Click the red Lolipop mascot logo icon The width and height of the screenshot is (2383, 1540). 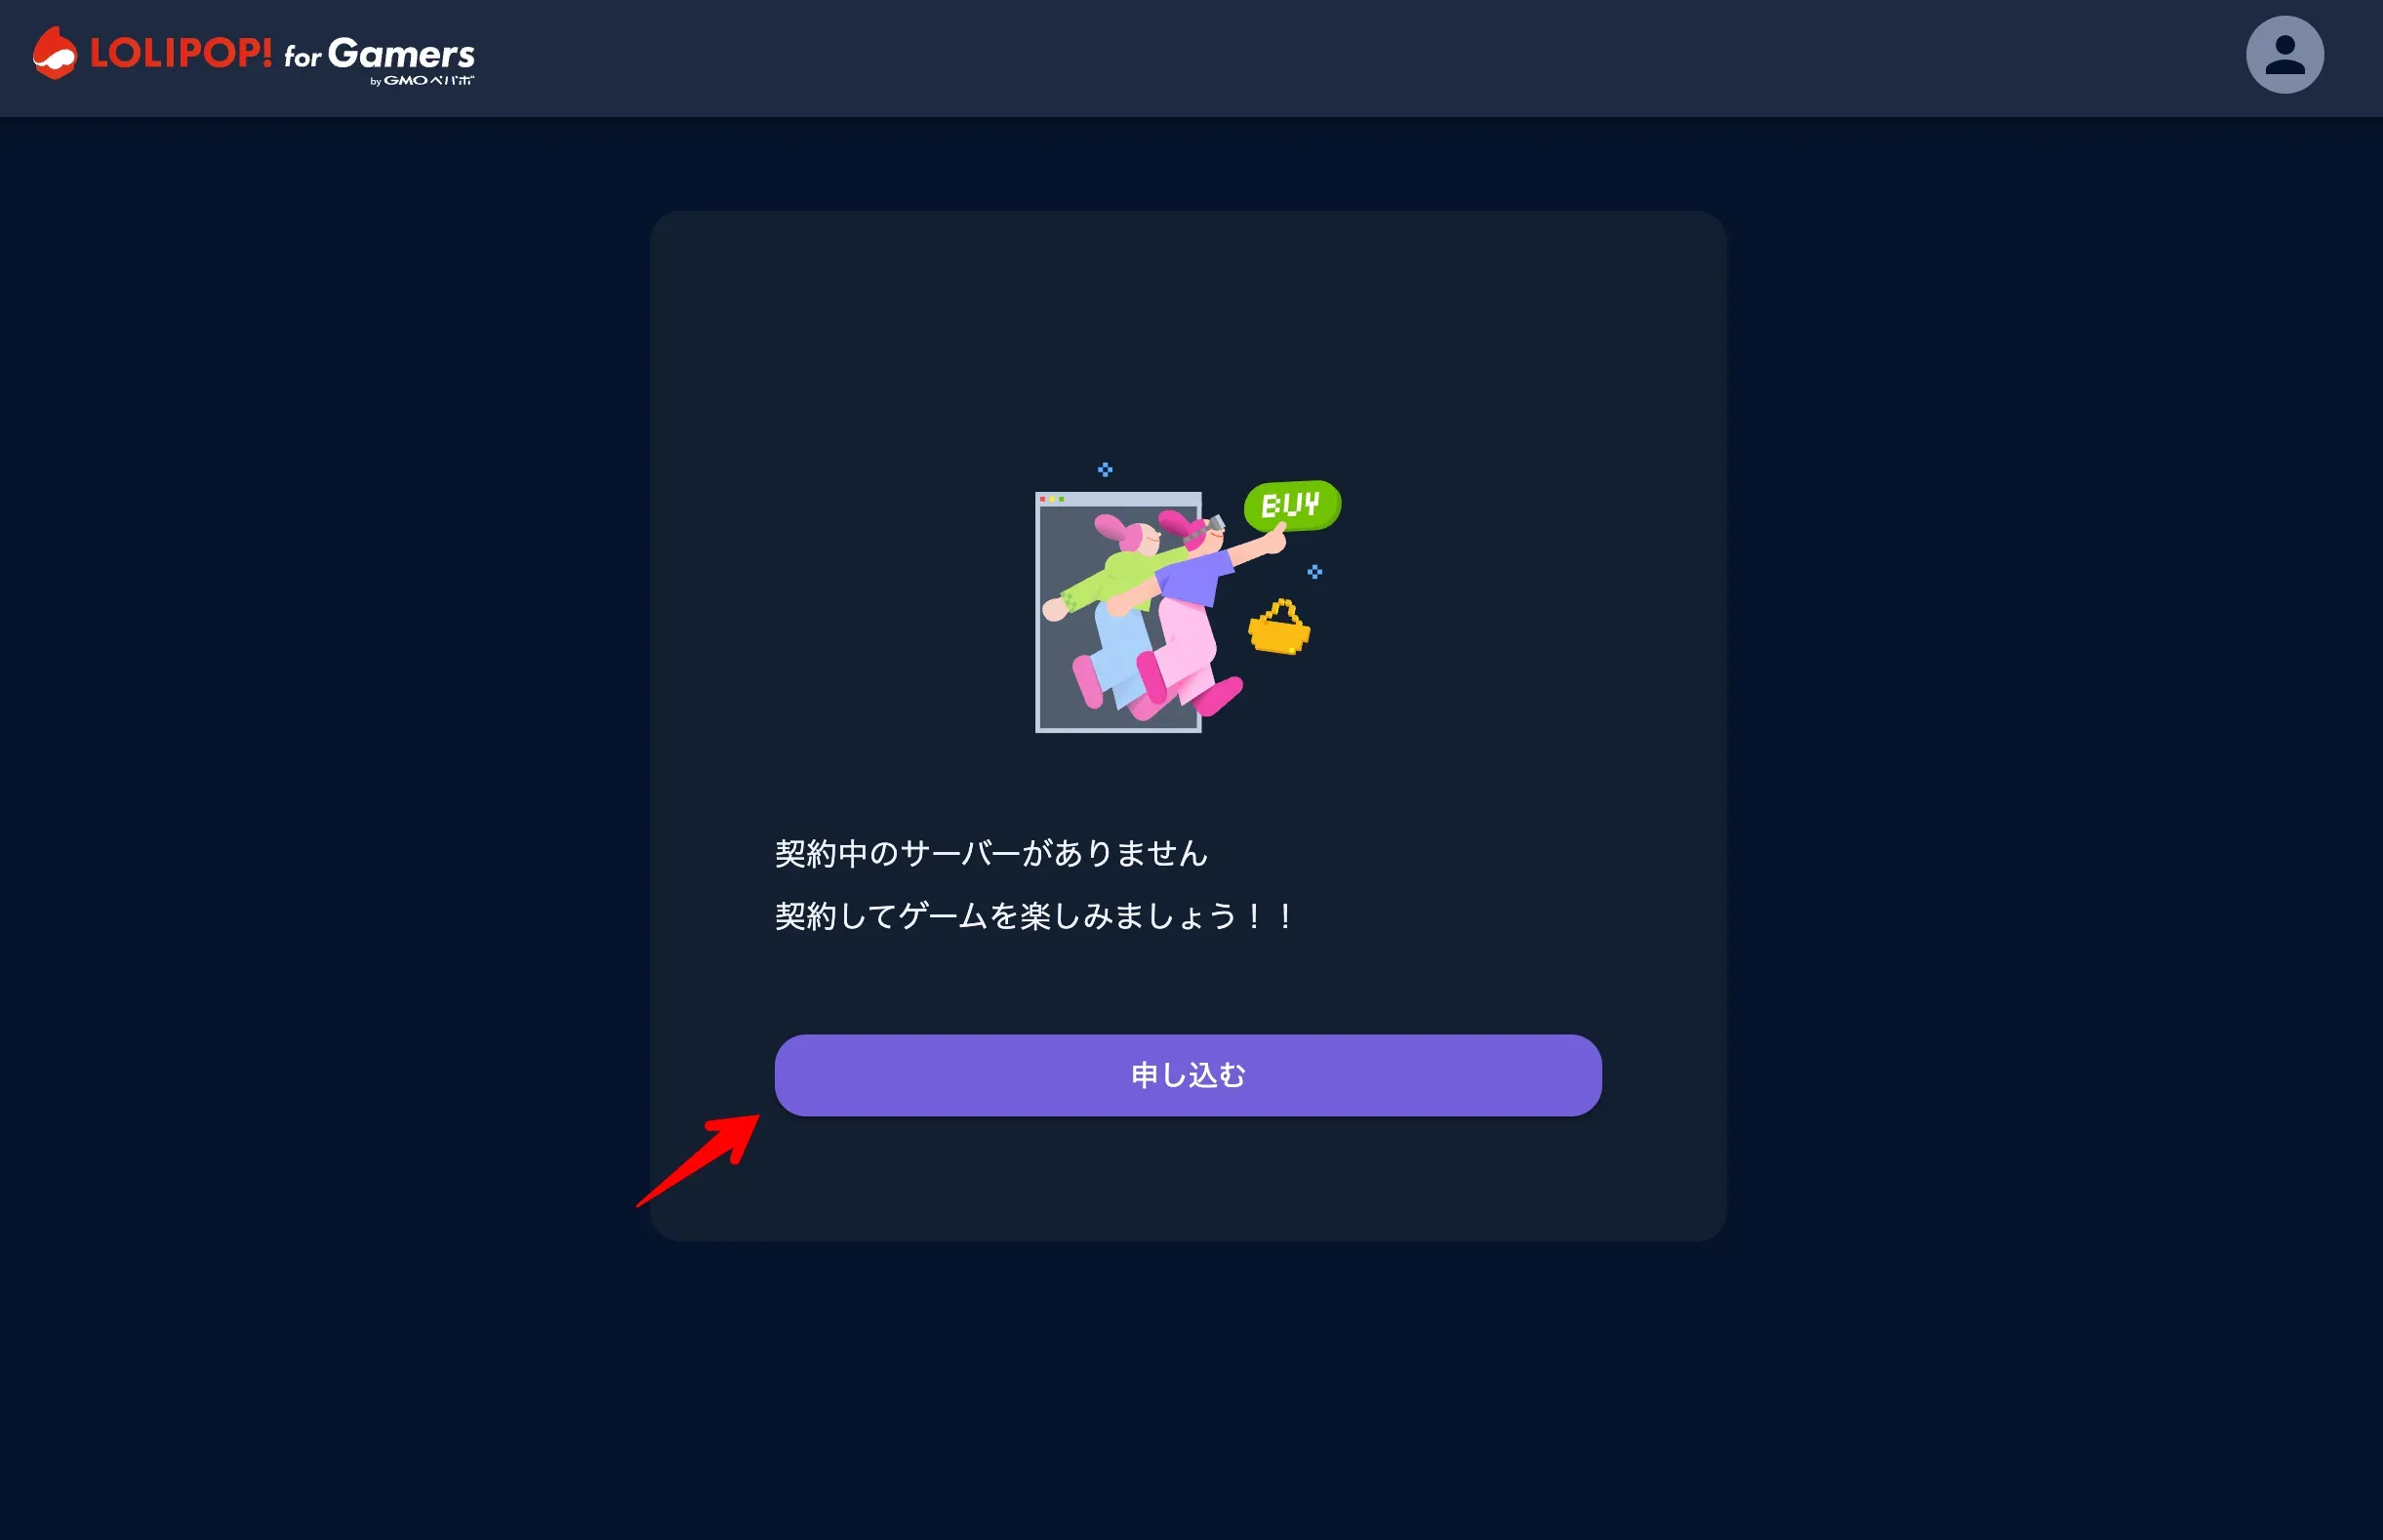[x=54, y=54]
